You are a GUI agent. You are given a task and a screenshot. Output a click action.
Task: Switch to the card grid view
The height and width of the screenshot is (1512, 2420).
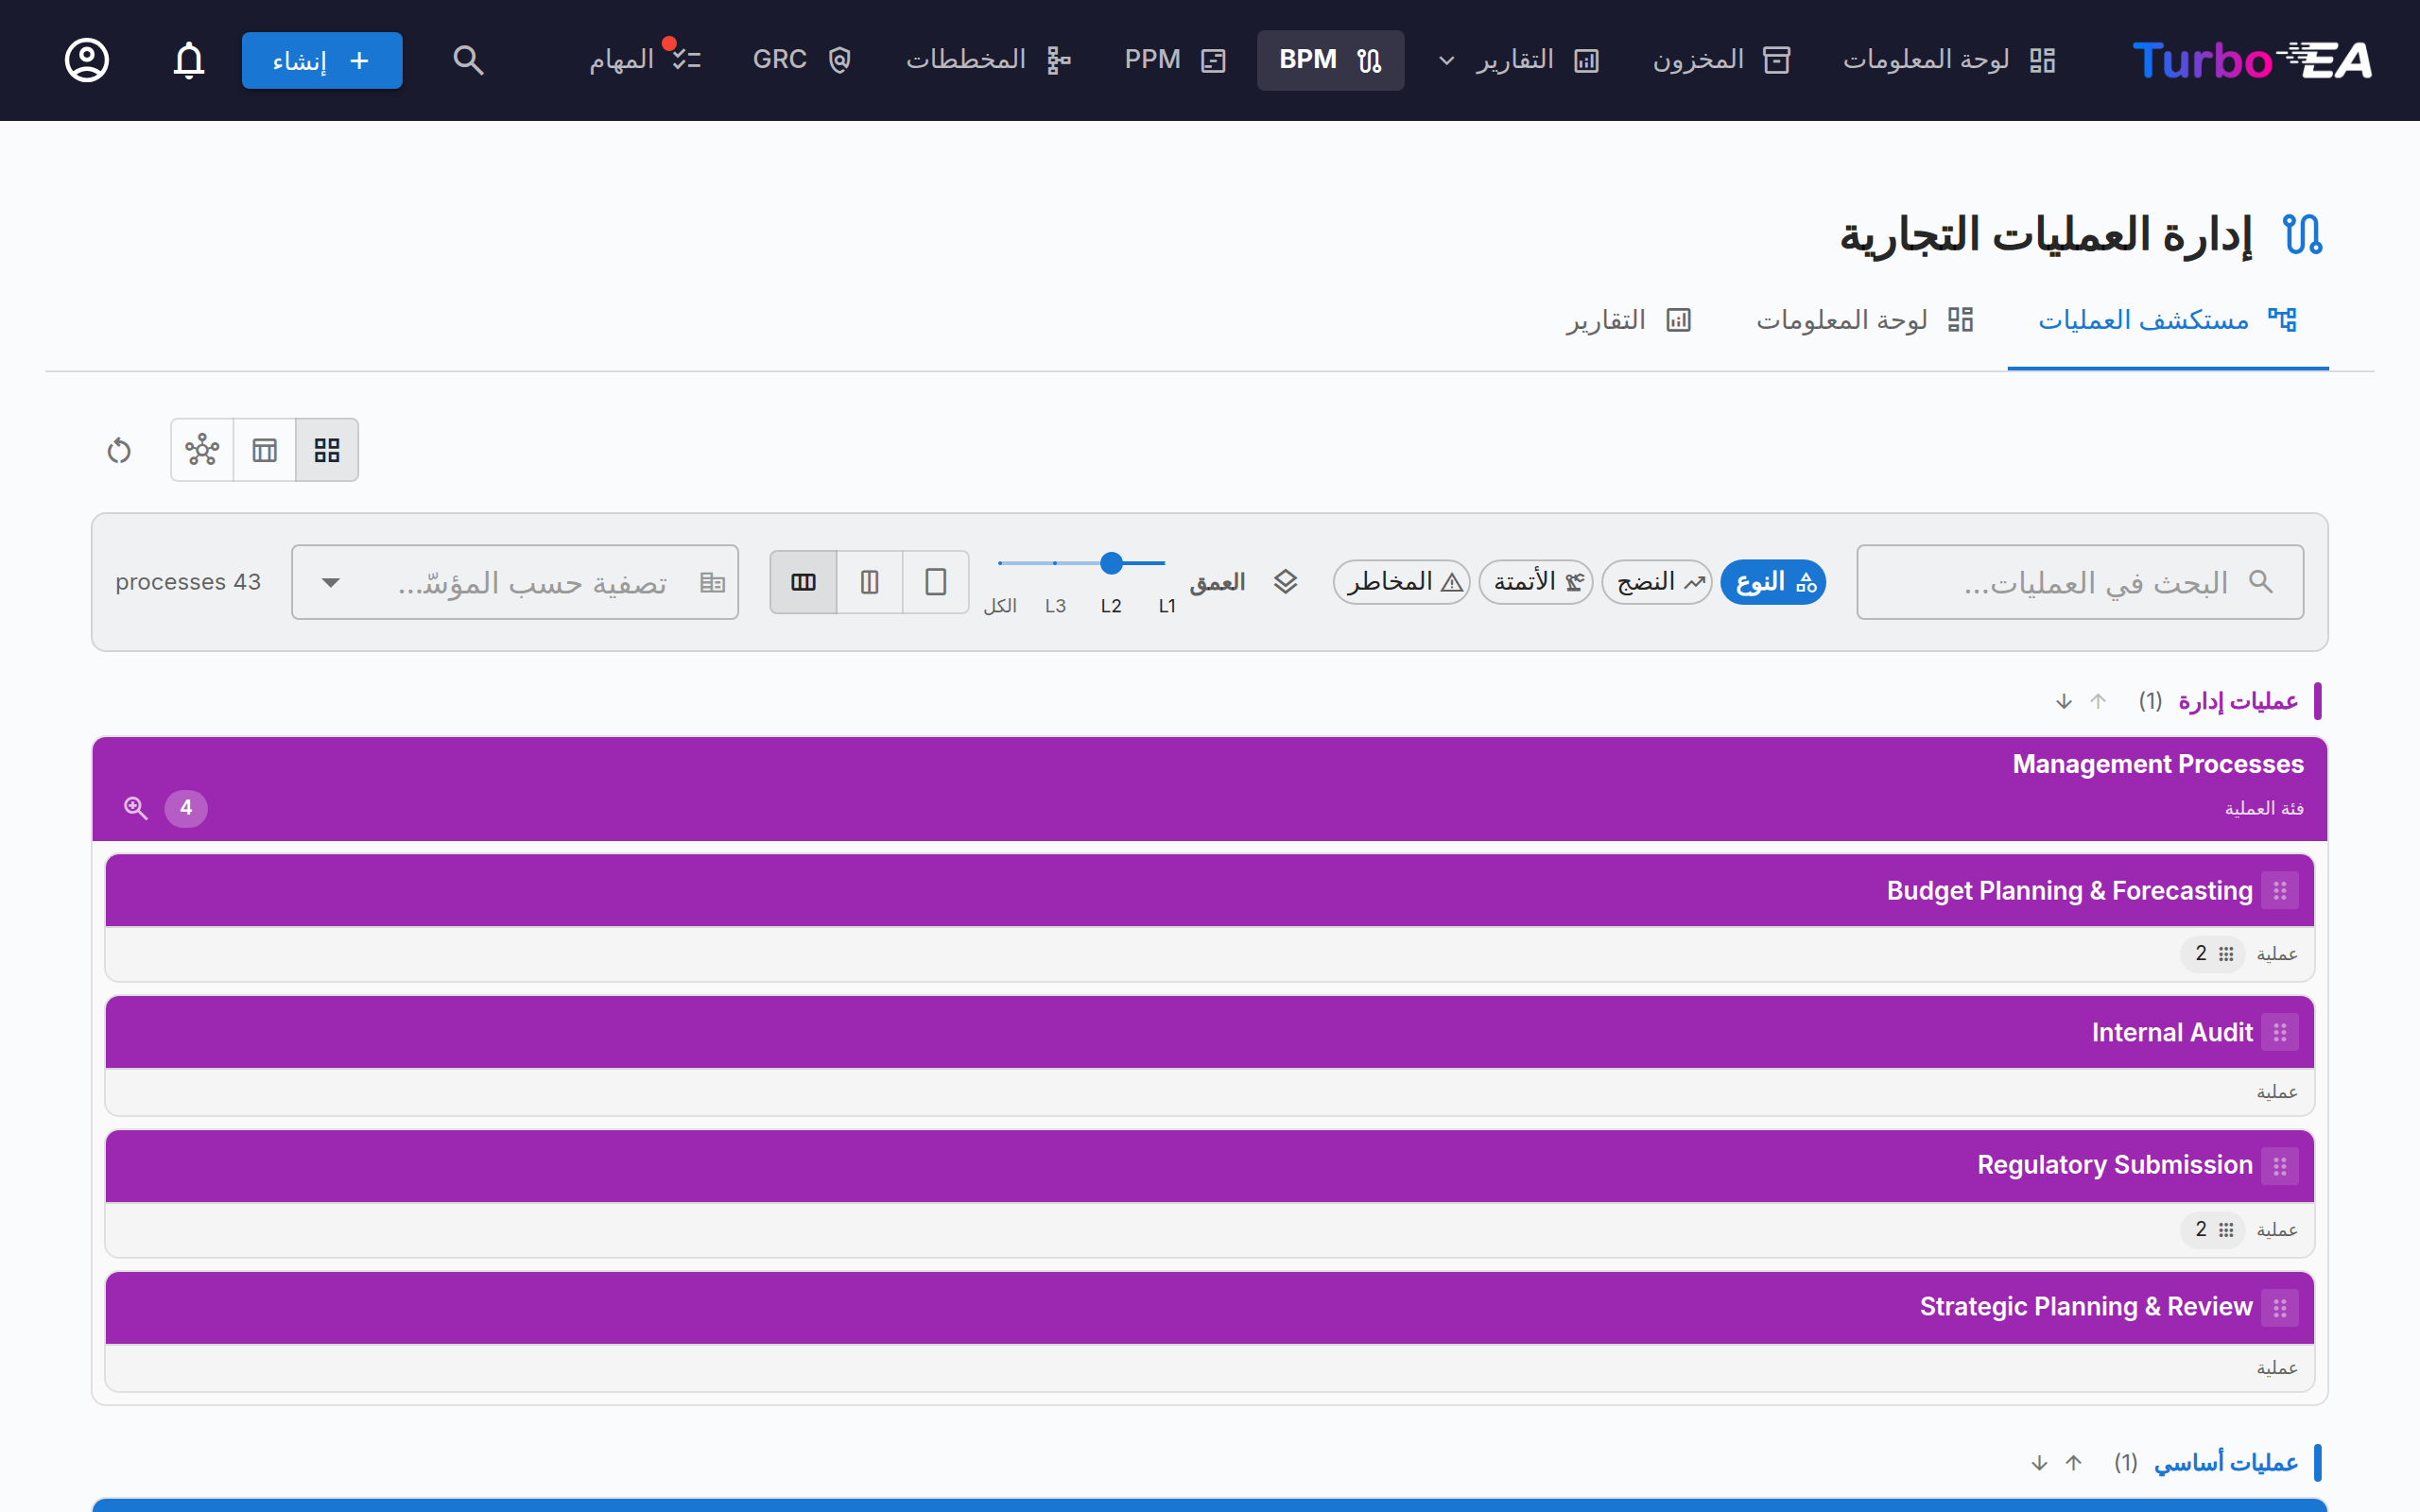click(x=327, y=450)
